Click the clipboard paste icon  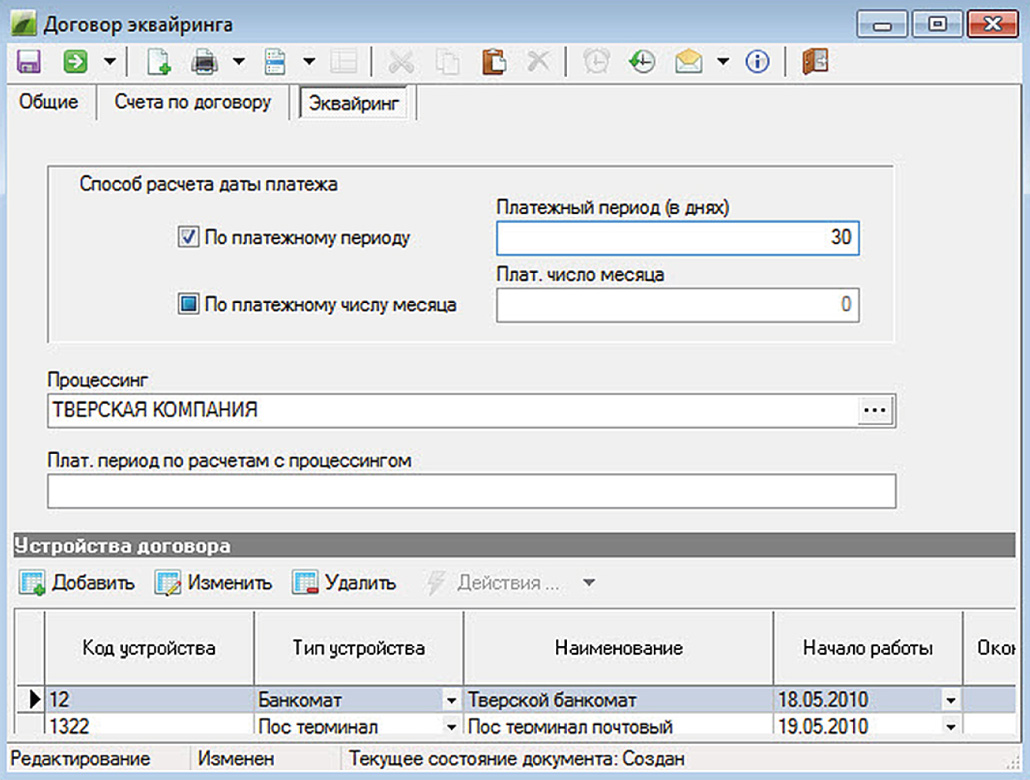pos(494,62)
